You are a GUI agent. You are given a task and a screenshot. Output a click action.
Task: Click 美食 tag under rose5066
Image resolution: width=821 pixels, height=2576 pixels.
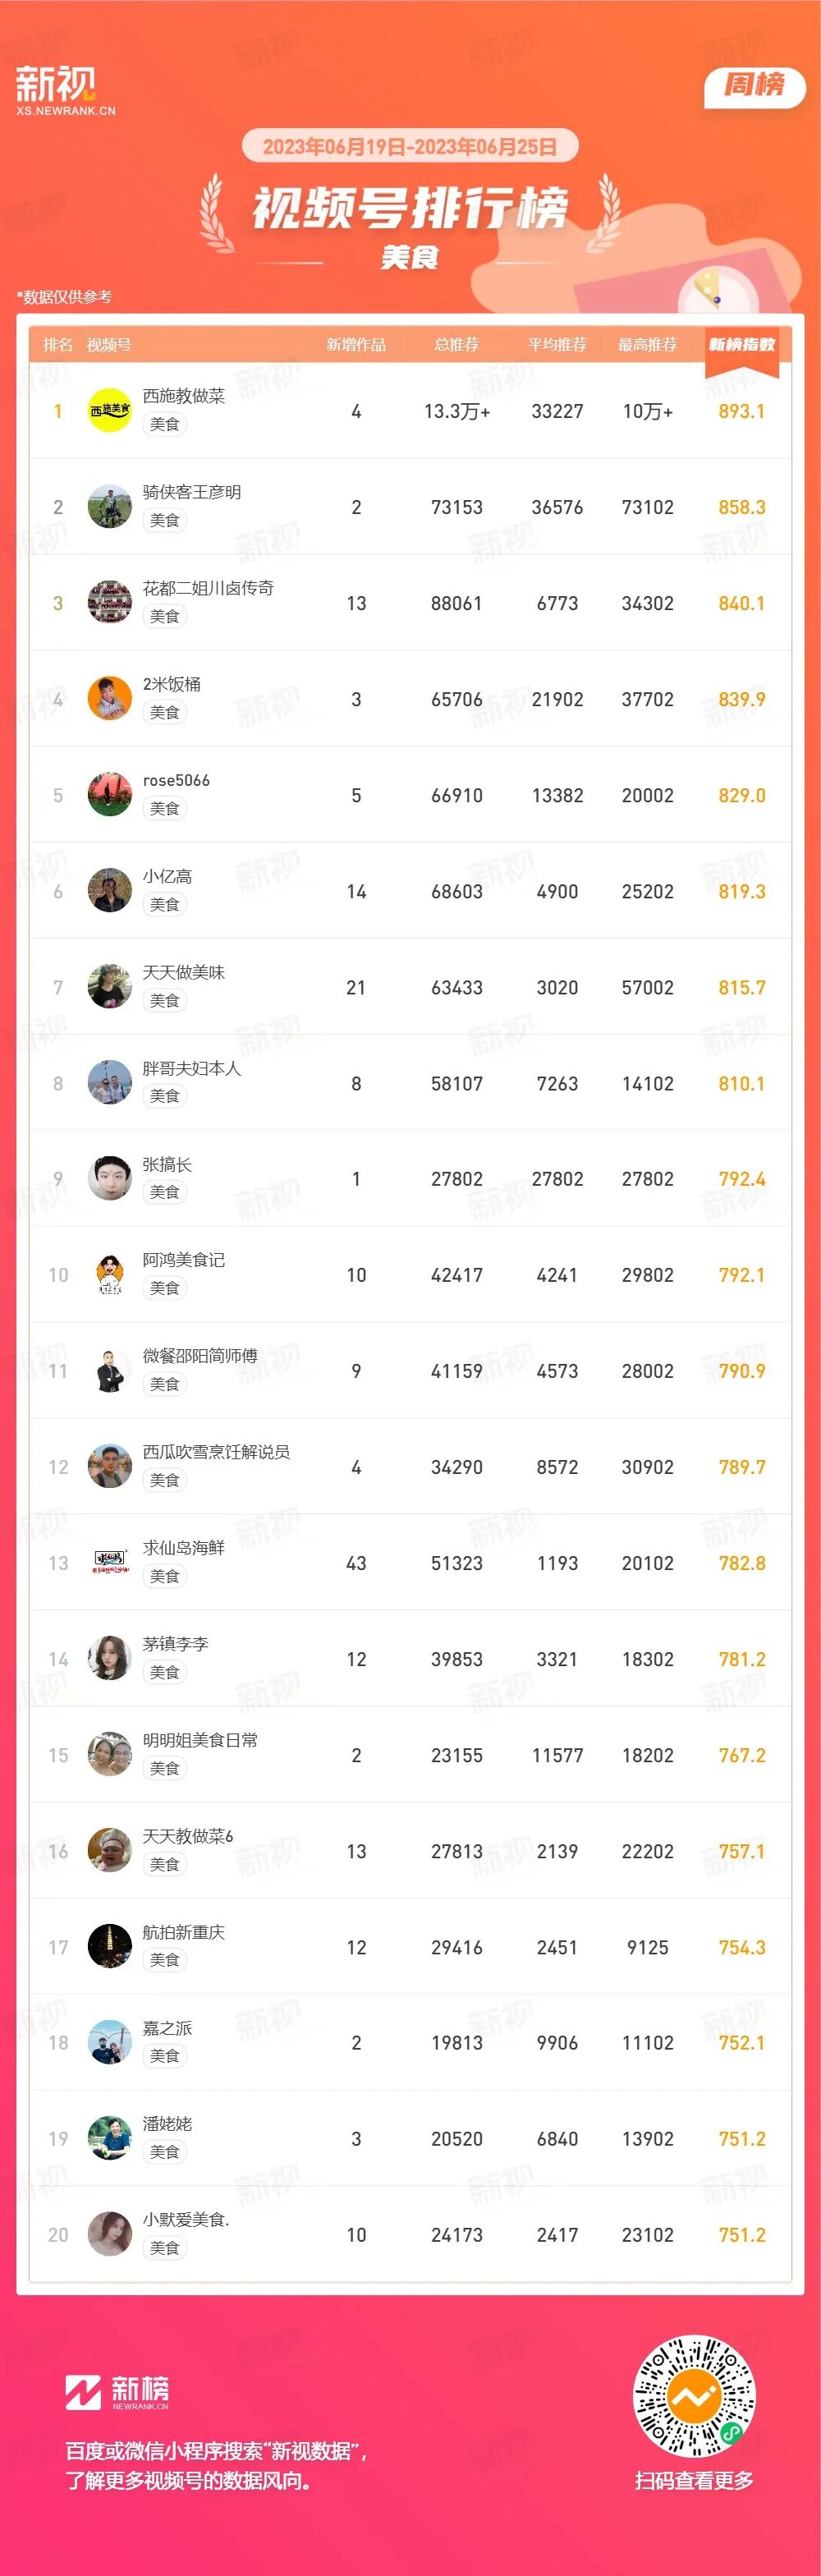[x=165, y=808]
